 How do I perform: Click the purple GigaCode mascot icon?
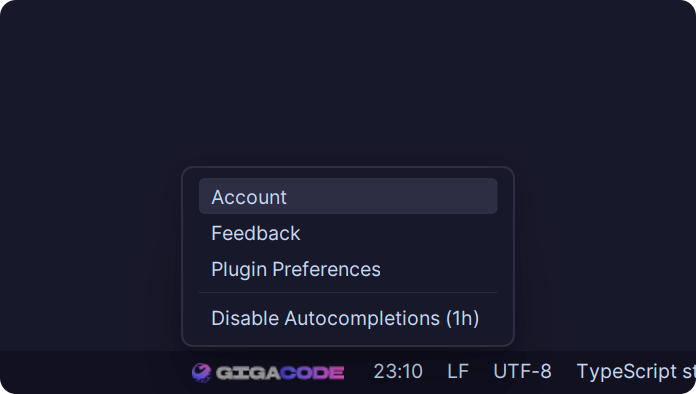click(x=201, y=372)
